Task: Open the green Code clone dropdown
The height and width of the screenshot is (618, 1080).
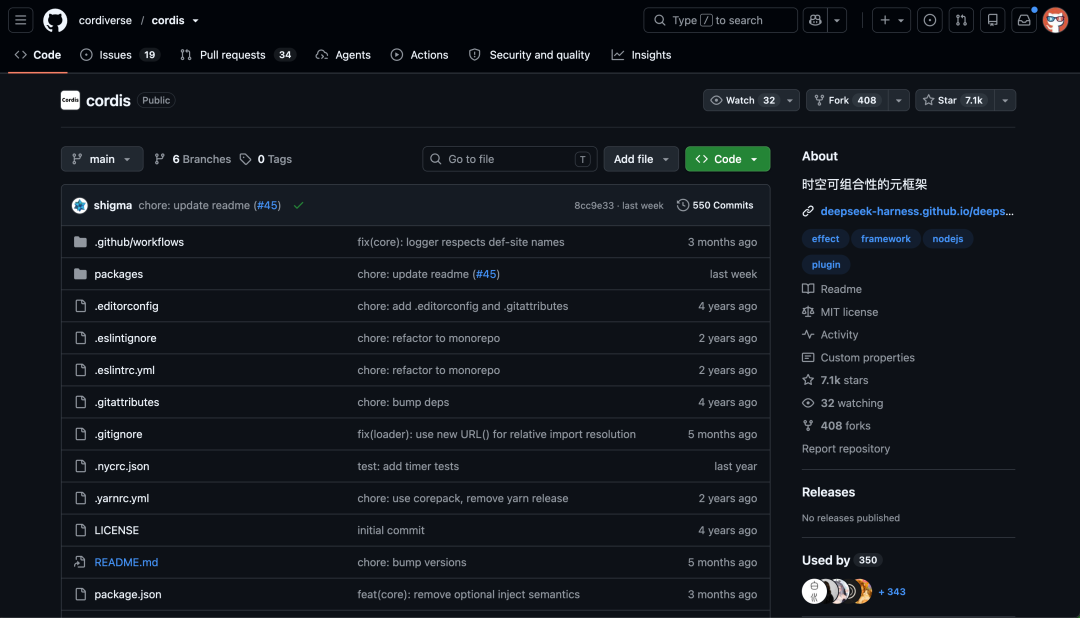Action: [727, 159]
